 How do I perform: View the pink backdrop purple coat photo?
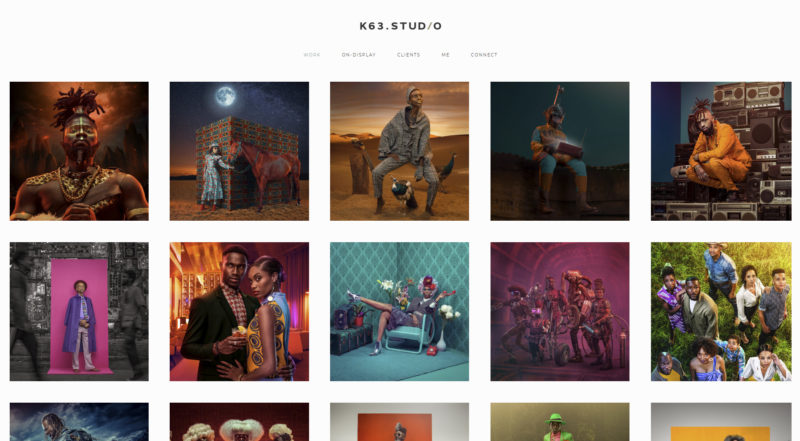coord(79,311)
